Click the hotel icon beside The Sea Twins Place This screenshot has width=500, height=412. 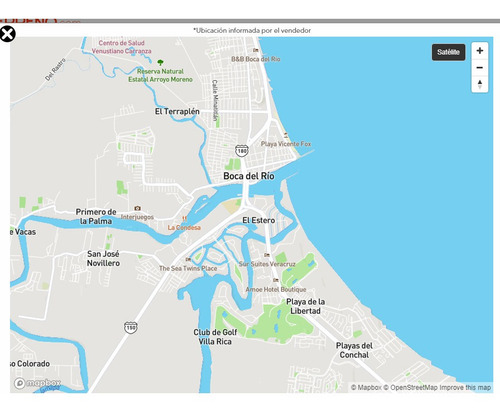[188, 259]
